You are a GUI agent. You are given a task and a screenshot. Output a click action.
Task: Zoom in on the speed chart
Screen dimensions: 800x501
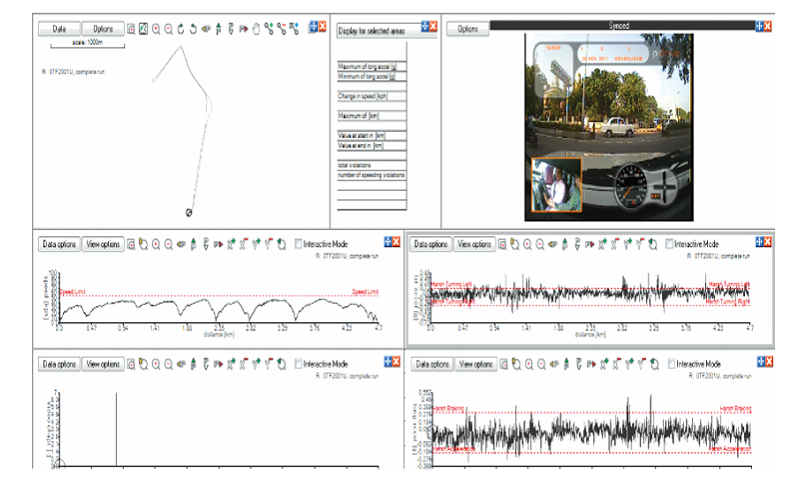pos(156,244)
